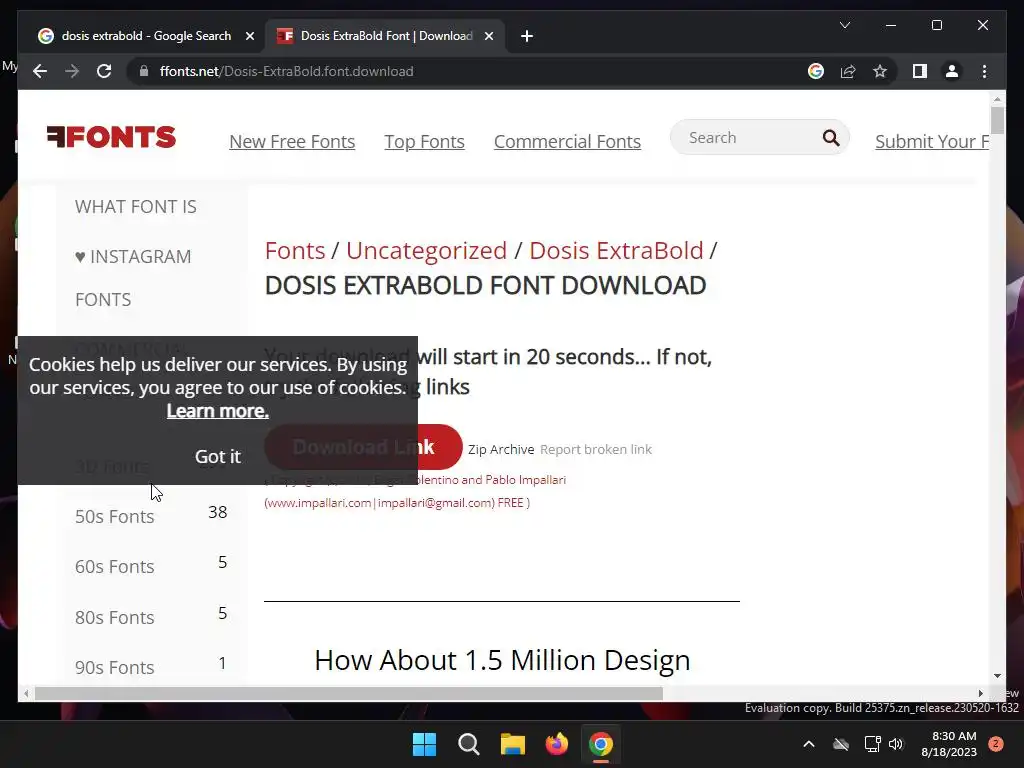Open notification badge with 2 alerts

point(996,744)
